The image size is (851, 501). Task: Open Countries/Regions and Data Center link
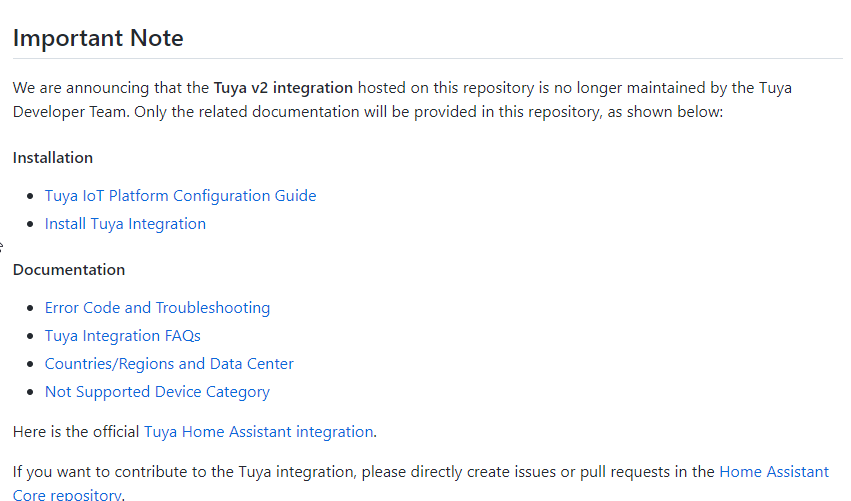(x=169, y=364)
